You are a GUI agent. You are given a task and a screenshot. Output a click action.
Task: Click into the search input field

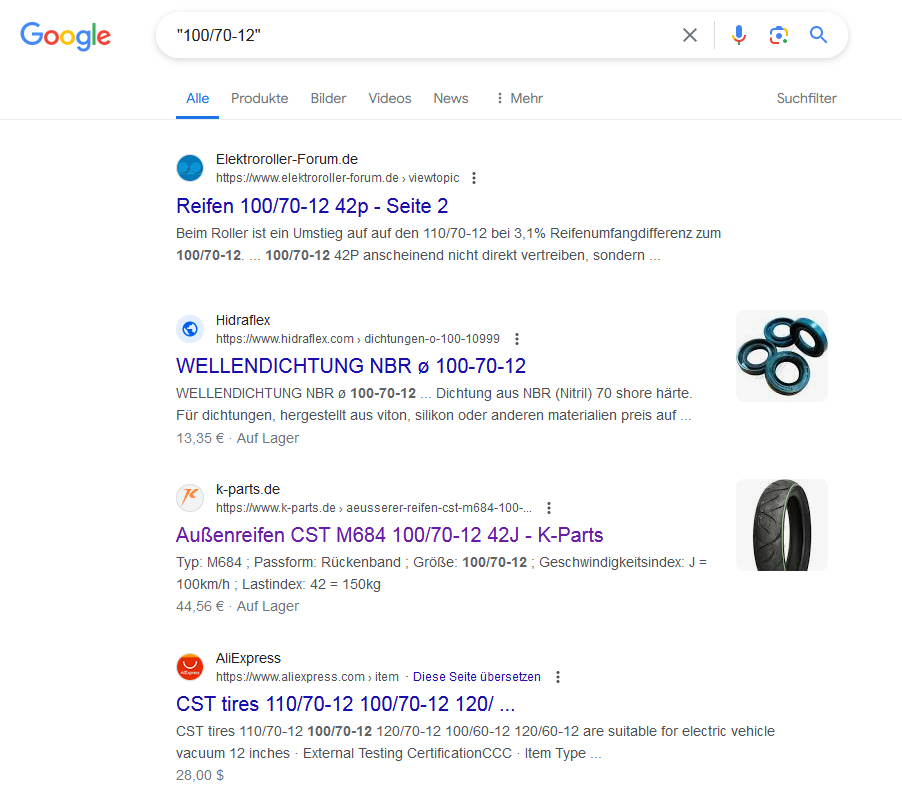coord(420,36)
